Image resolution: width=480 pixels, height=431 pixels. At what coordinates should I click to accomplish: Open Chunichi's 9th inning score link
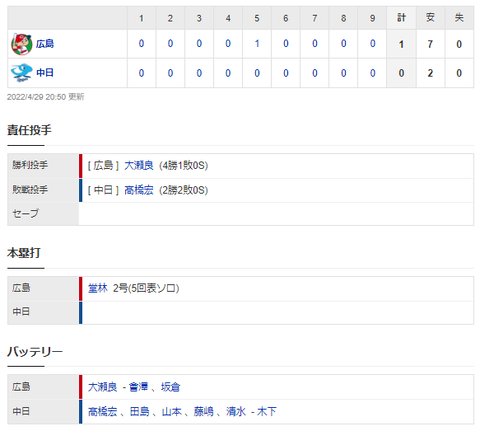373,73
